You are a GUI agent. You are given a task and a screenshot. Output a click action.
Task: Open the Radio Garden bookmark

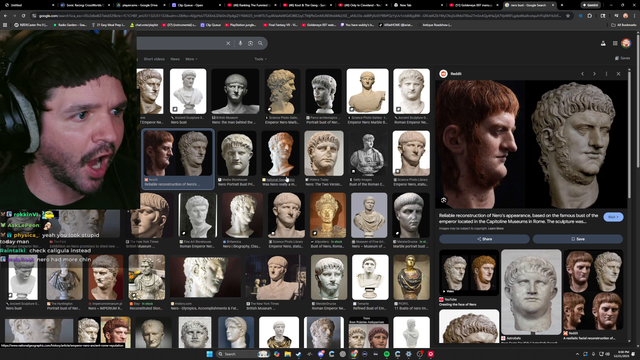tap(70, 25)
